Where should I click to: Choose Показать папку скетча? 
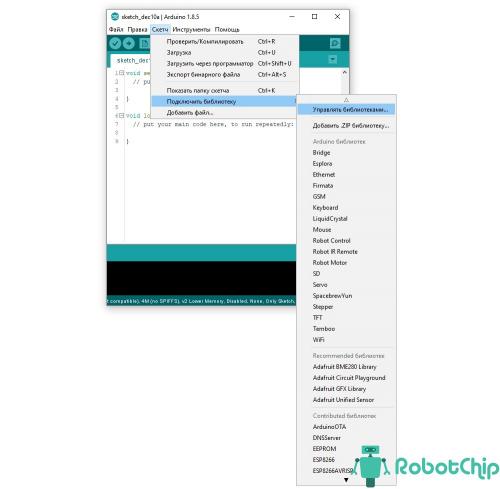click(x=225, y=91)
